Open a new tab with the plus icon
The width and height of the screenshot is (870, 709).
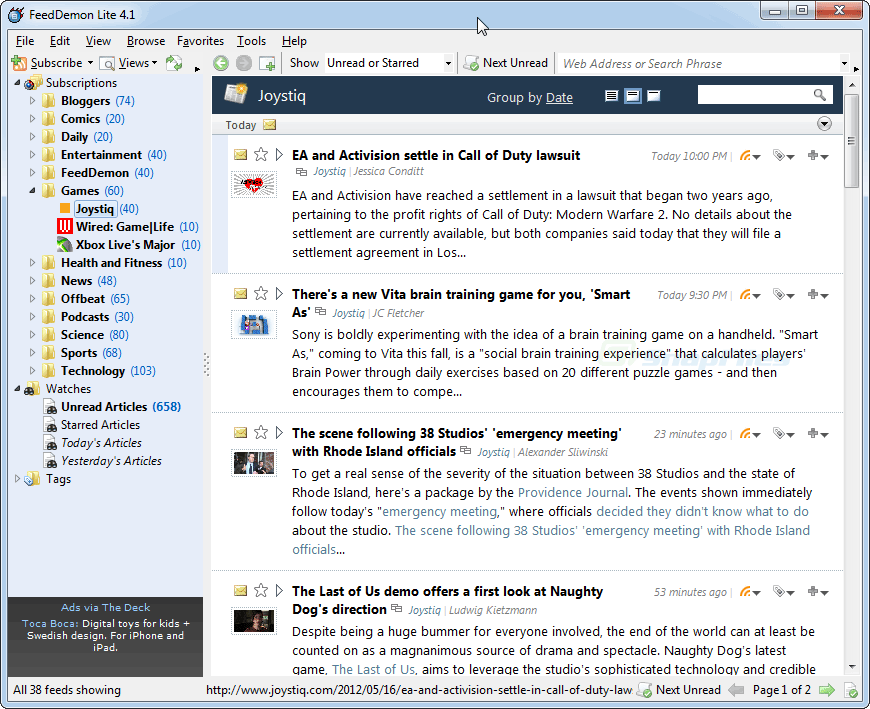tap(267, 63)
